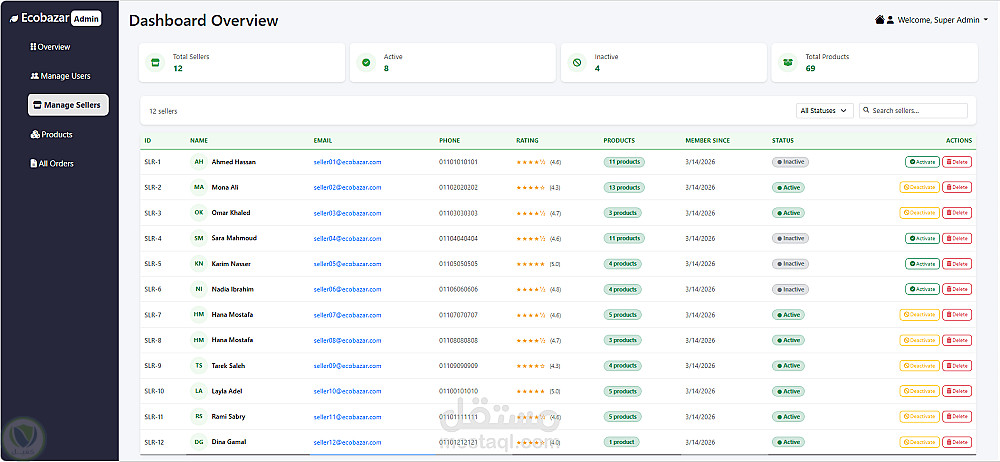Click the RATING column header
The image size is (1000, 462).
527,140
